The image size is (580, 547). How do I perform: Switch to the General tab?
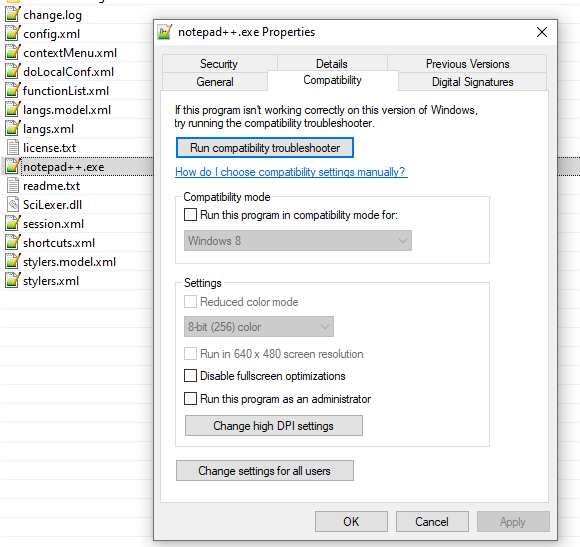click(x=215, y=82)
